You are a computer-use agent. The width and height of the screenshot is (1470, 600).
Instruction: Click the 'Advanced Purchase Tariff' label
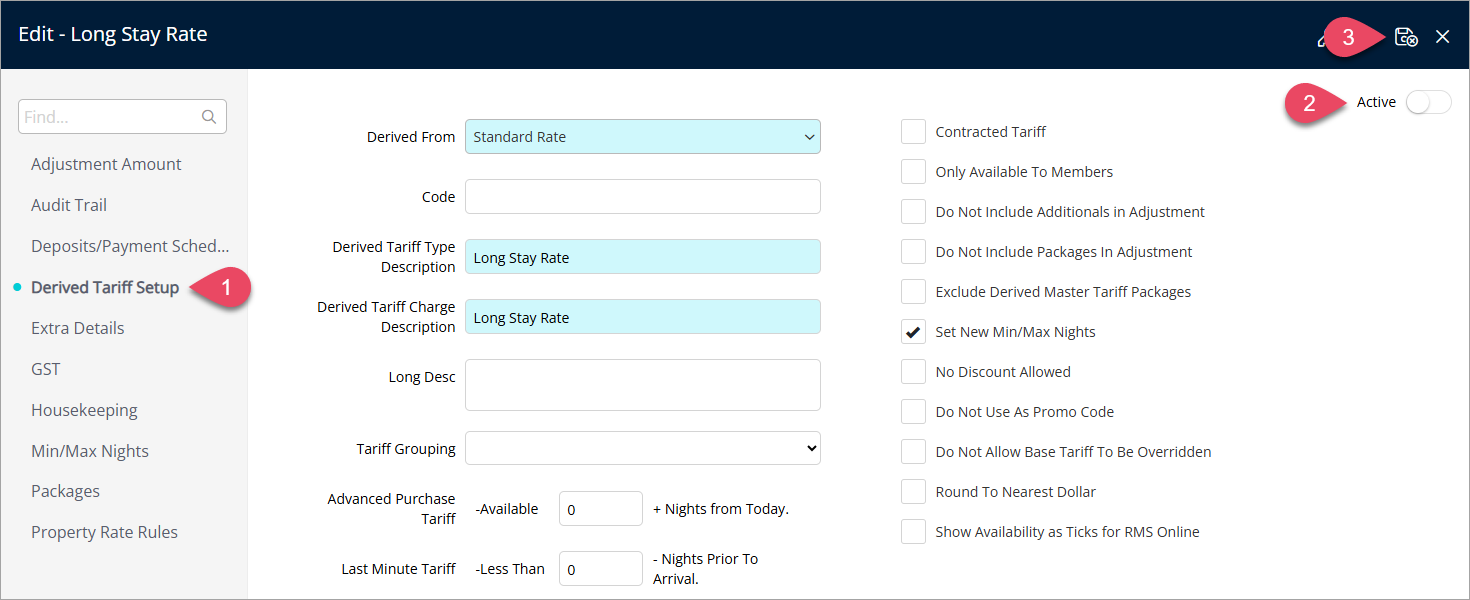tap(391, 509)
